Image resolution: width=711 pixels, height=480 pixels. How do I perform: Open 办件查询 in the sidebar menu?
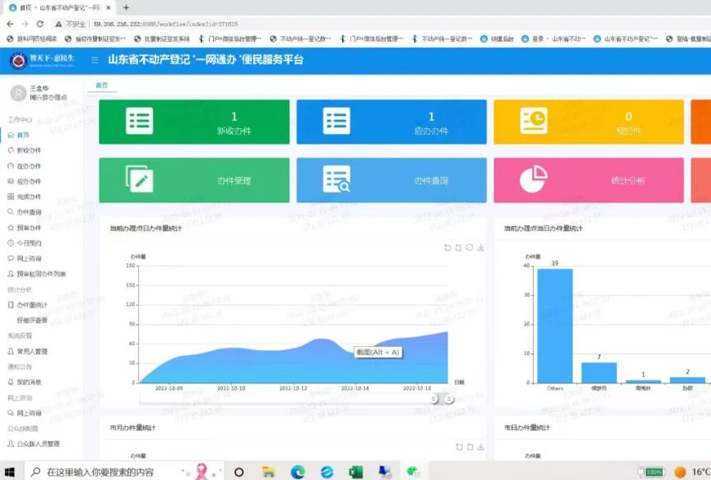click(29, 212)
